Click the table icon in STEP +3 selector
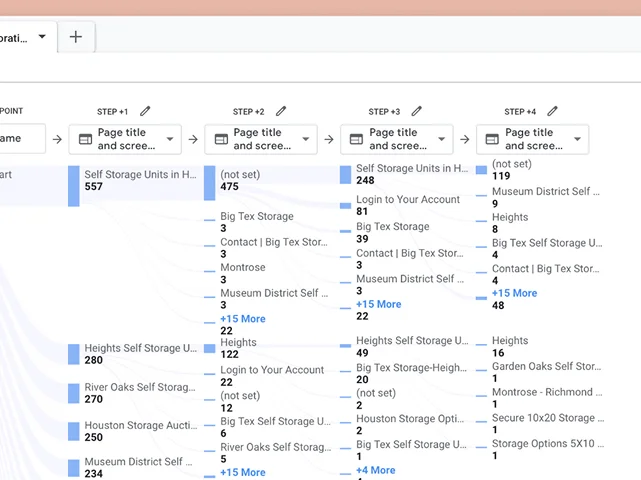This screenshot has height=480, width=641. tap(356, 139)
